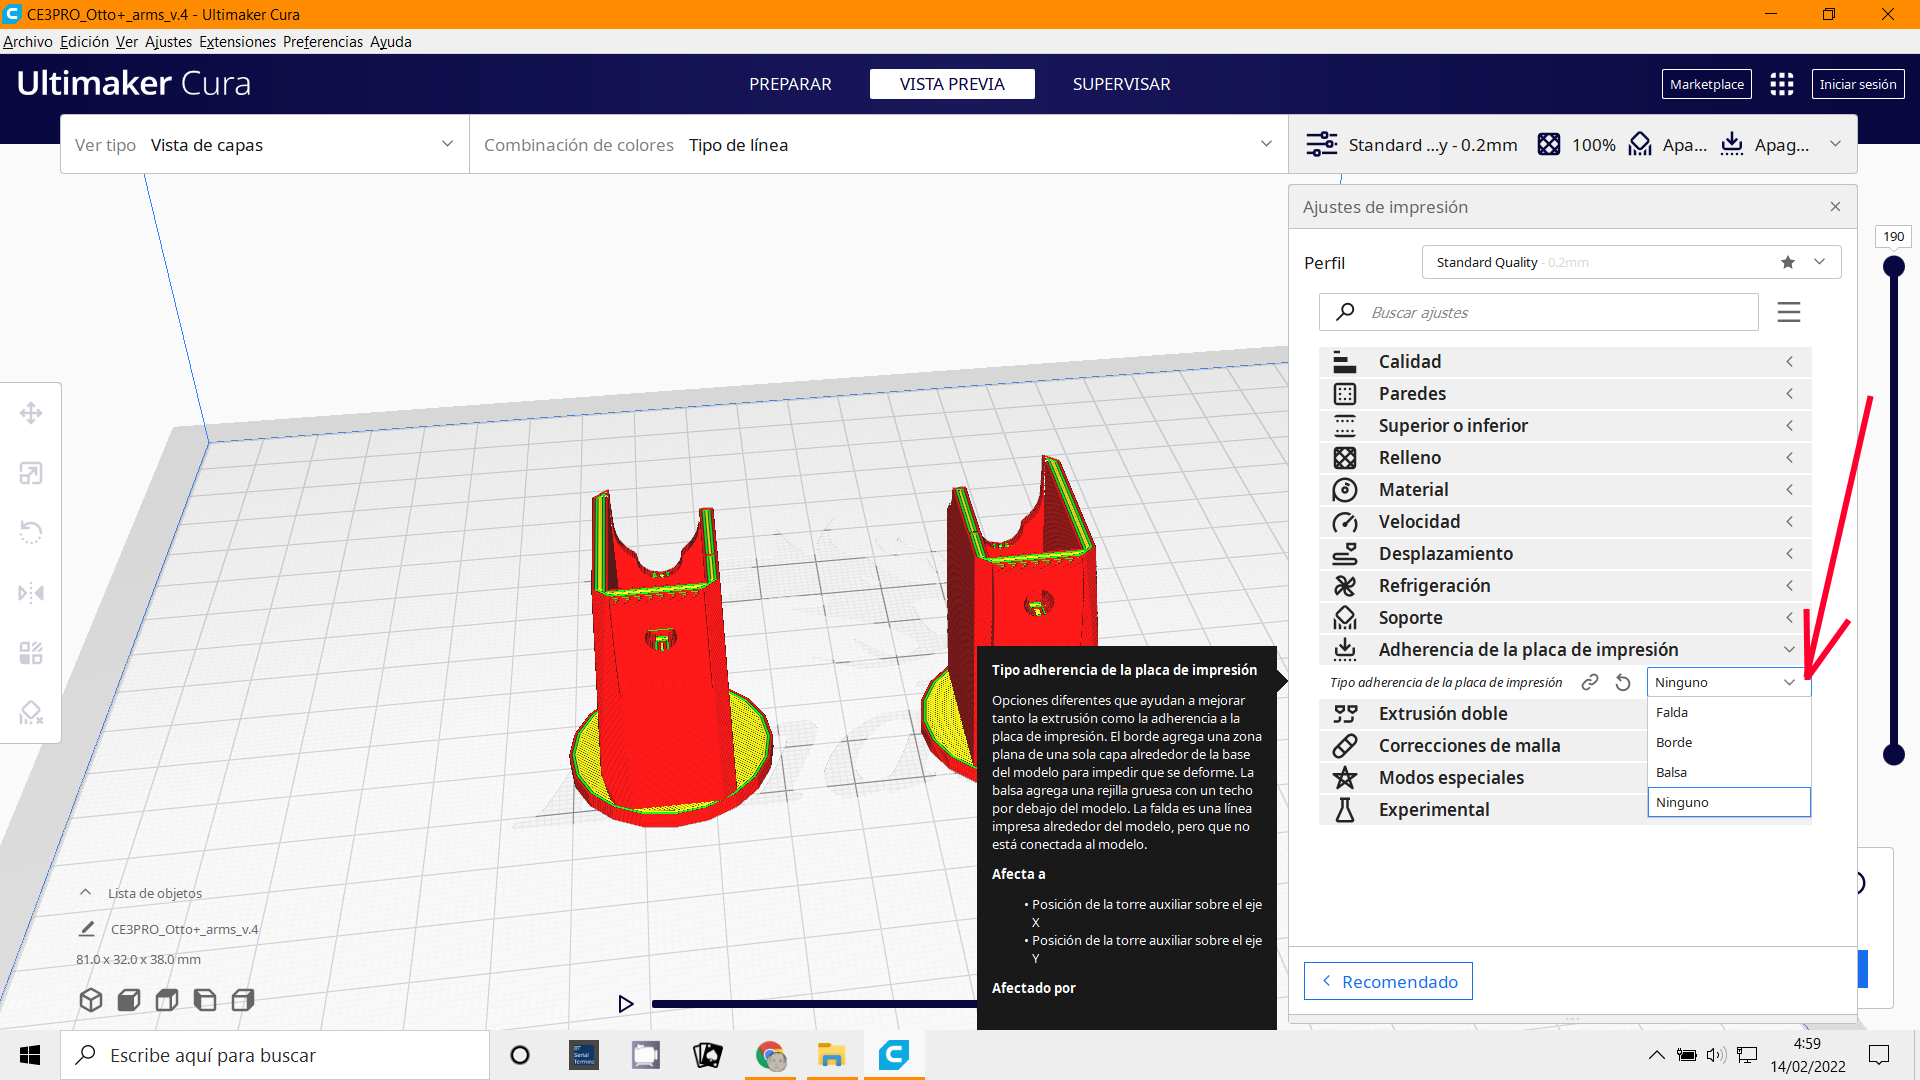Click the top handle of layer slider
This screenshot has width=1920, height=1080.
1893,267
